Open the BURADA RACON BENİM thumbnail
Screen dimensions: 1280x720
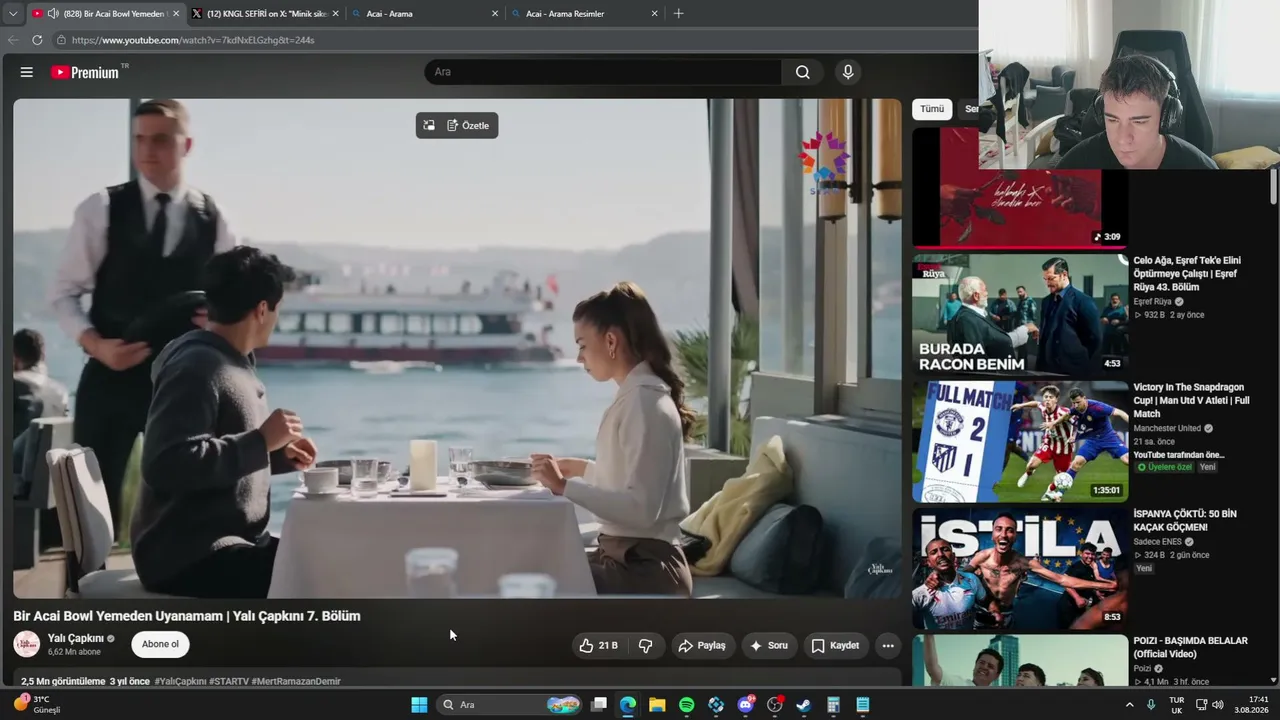1020,315
